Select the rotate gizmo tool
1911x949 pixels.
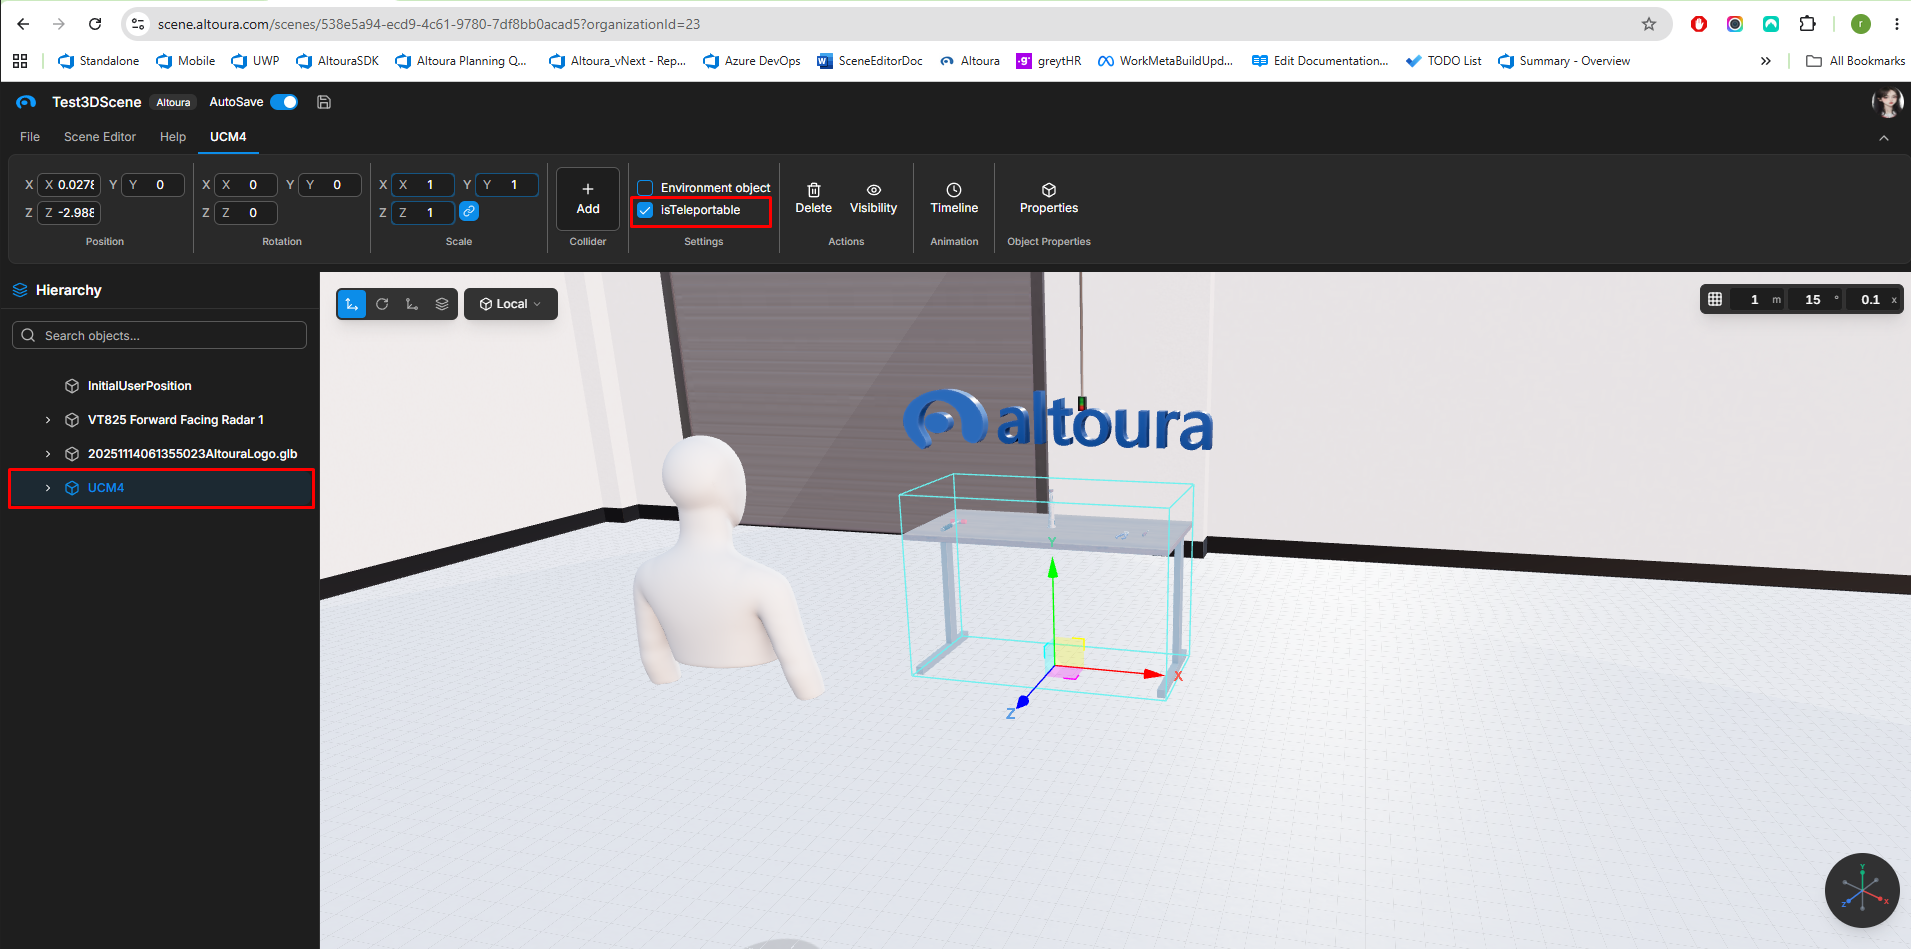tap(382, 304)
